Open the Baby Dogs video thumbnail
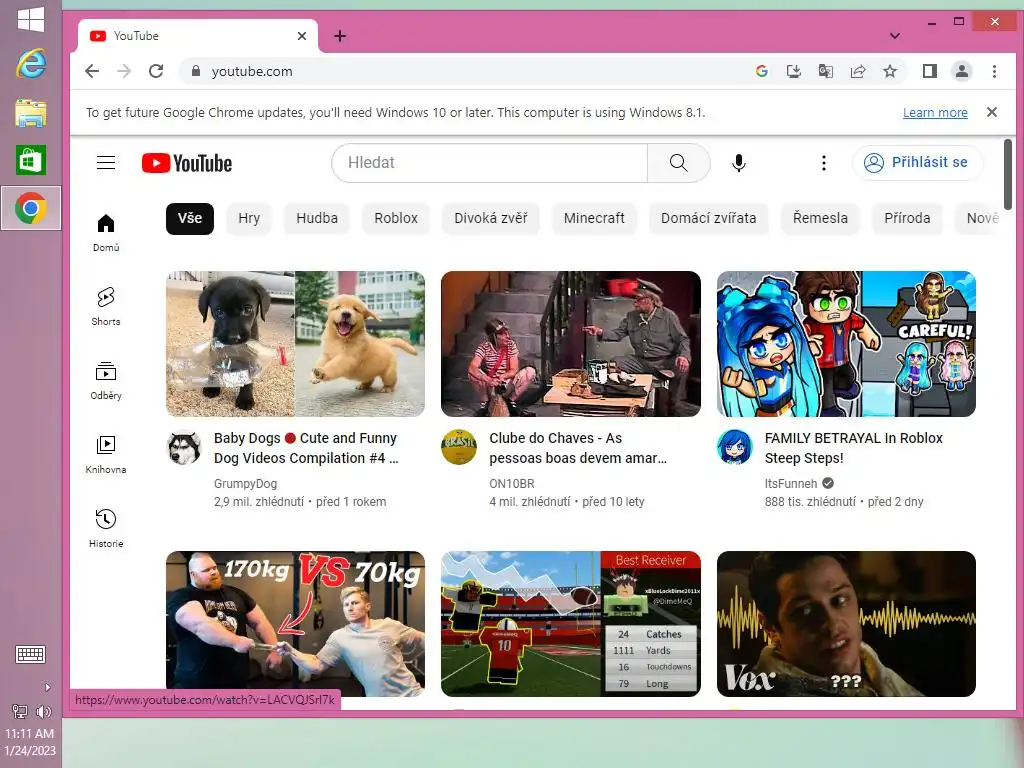 click(x=295, y=344)
